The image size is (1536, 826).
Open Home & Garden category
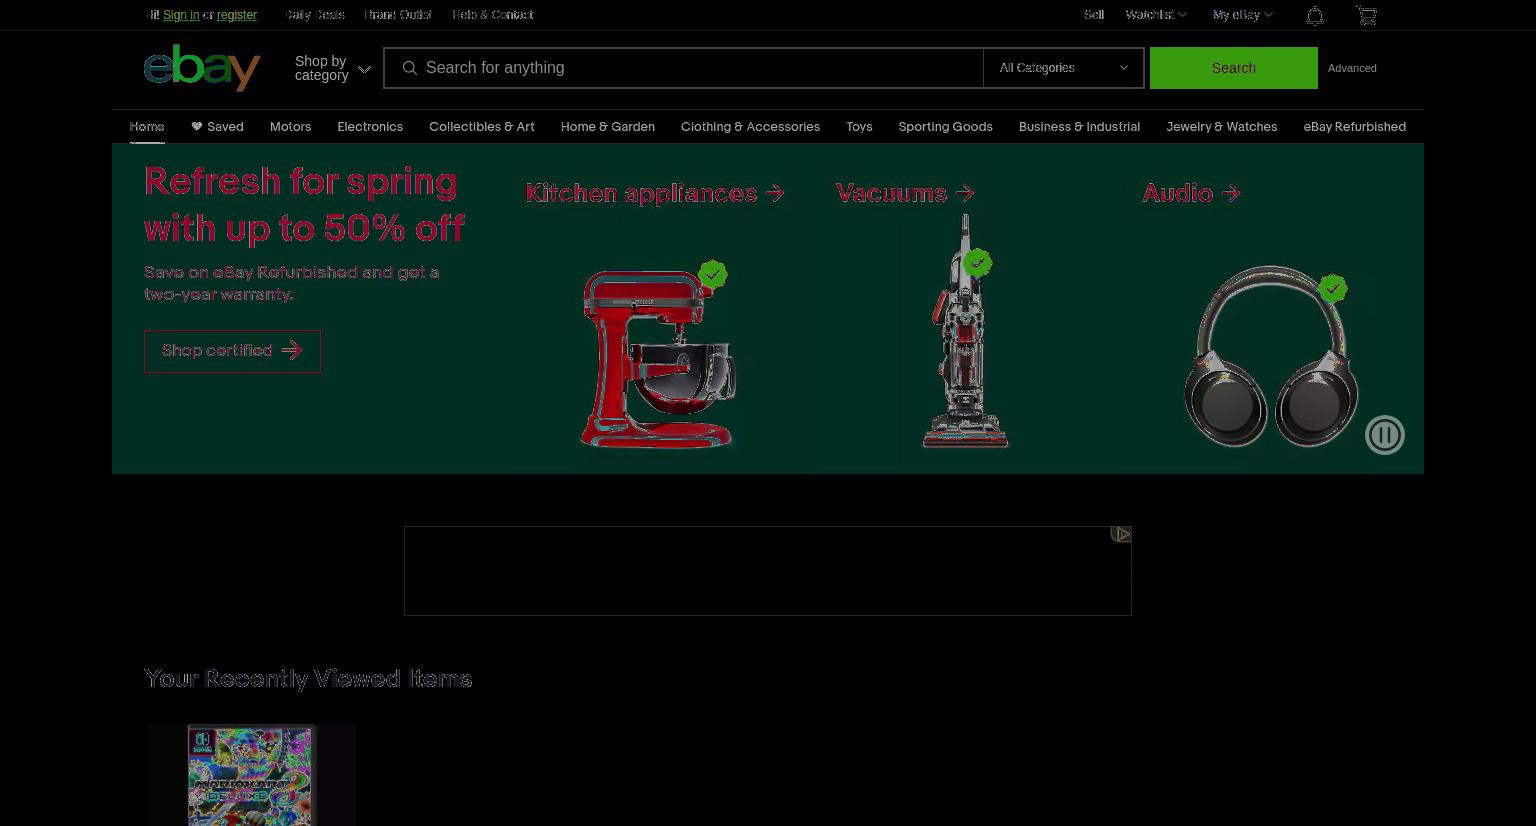tap(608, 127)
